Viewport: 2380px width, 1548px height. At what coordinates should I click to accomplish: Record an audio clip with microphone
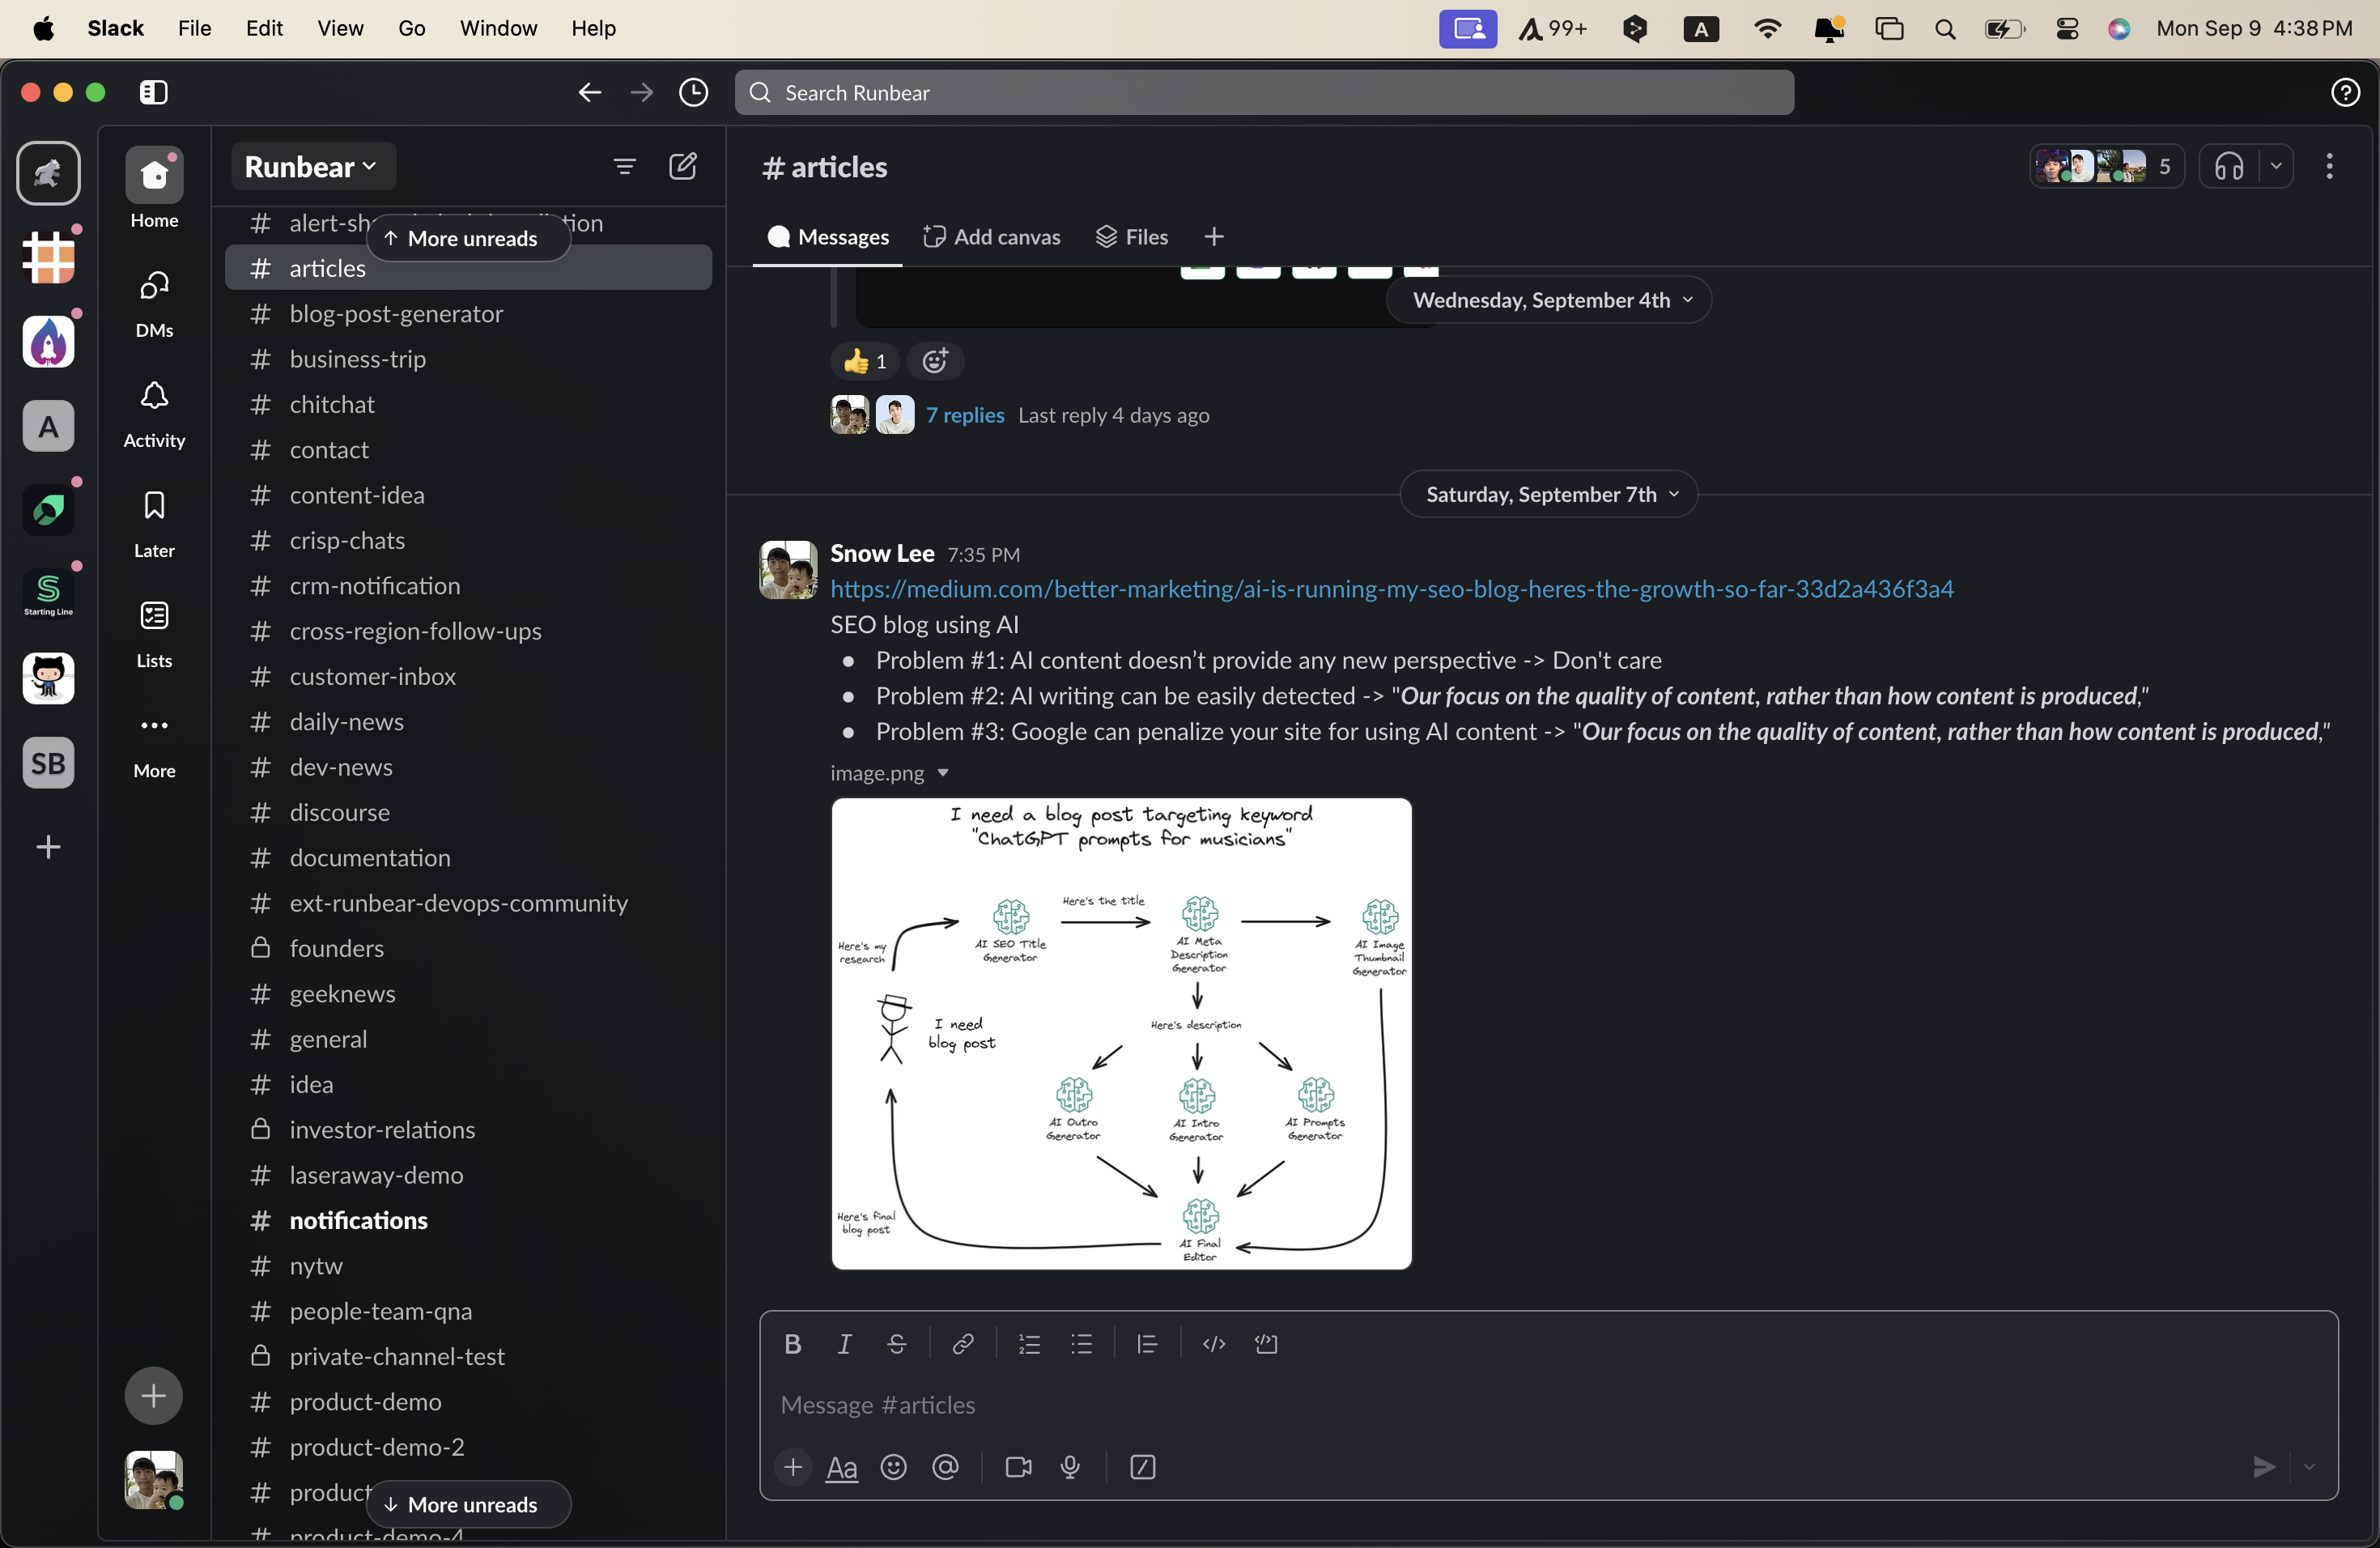[1070, 1467]
